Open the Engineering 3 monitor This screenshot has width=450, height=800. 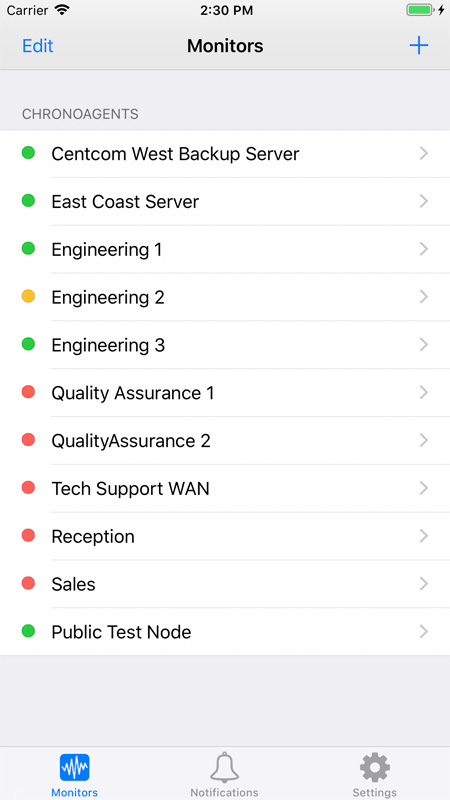[225, 345]
